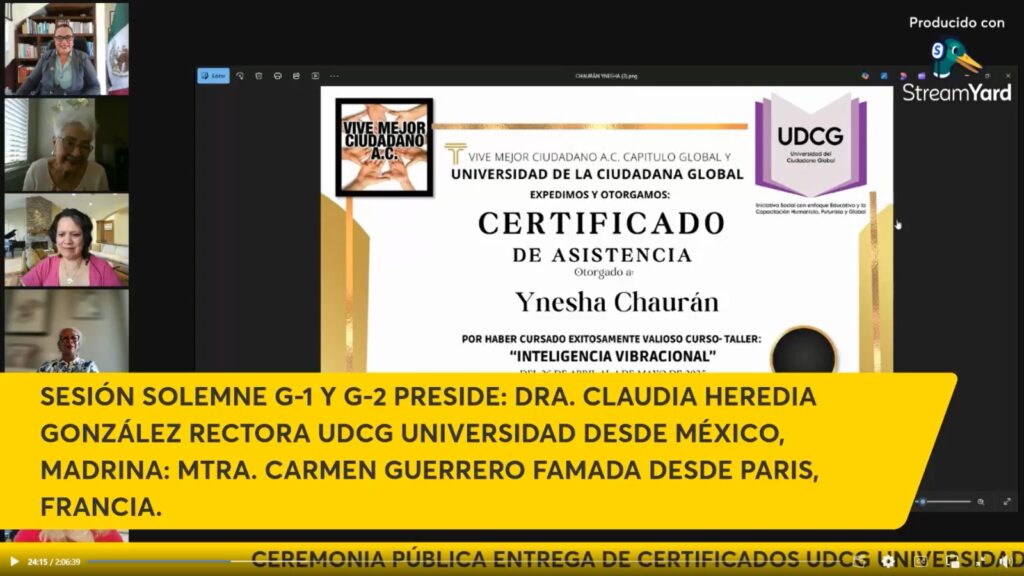Click the name Ynesha Chaurán on certificate
This screenshot has width=1024, height=576.
(x=617, y=302)
